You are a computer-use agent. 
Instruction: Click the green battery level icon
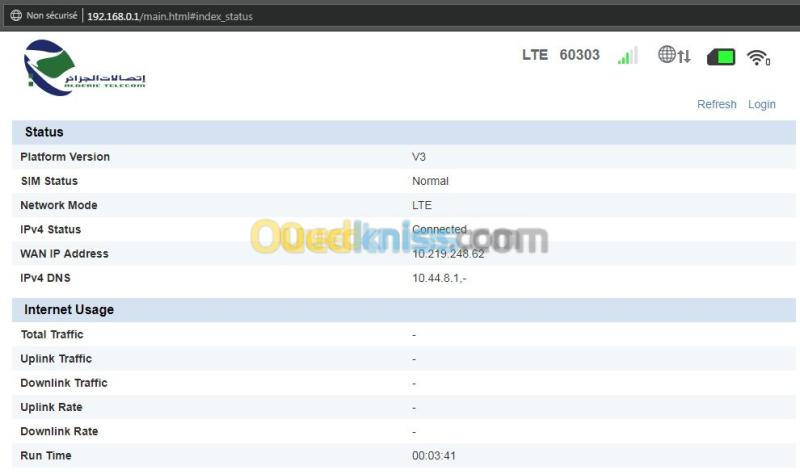pos(721,57)
